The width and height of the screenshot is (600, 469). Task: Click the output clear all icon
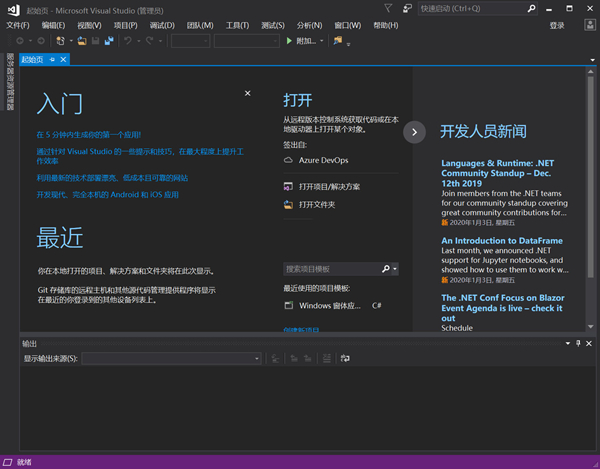[x=327, y=358]
